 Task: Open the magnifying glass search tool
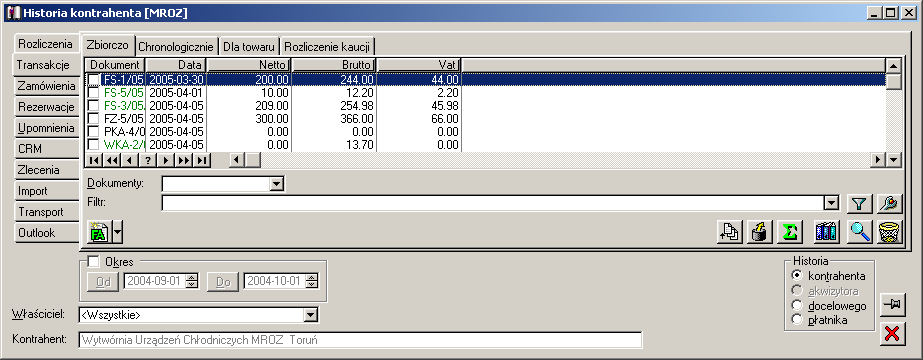coord(859,232)
